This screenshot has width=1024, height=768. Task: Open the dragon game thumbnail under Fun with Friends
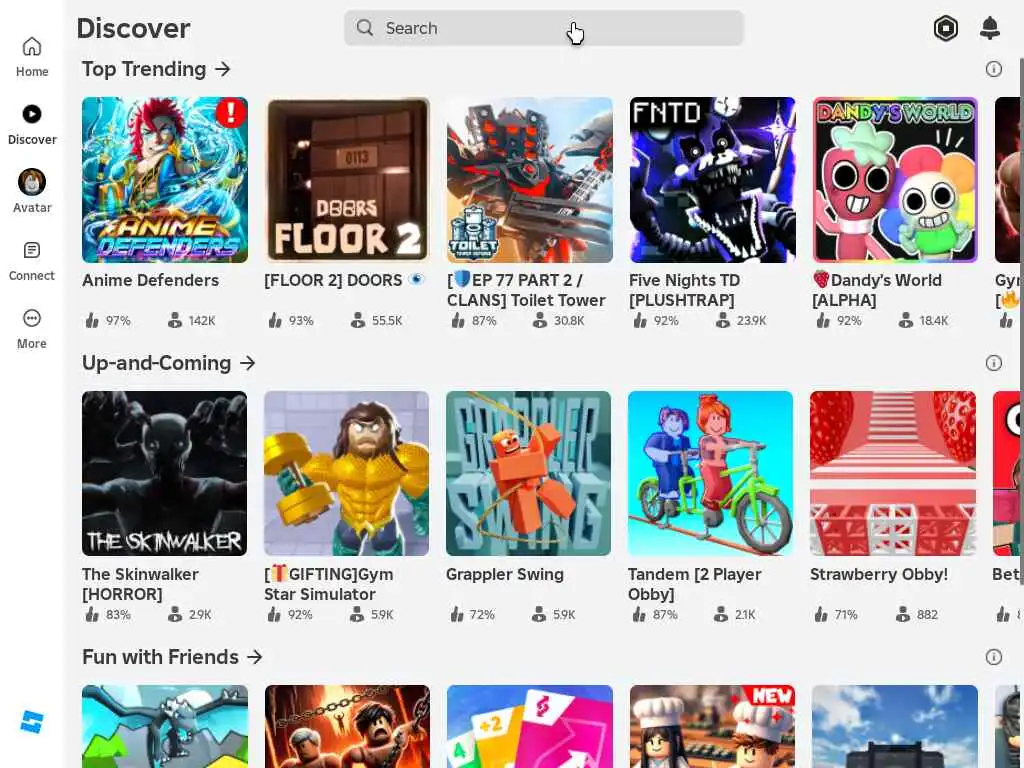[165, 726]
